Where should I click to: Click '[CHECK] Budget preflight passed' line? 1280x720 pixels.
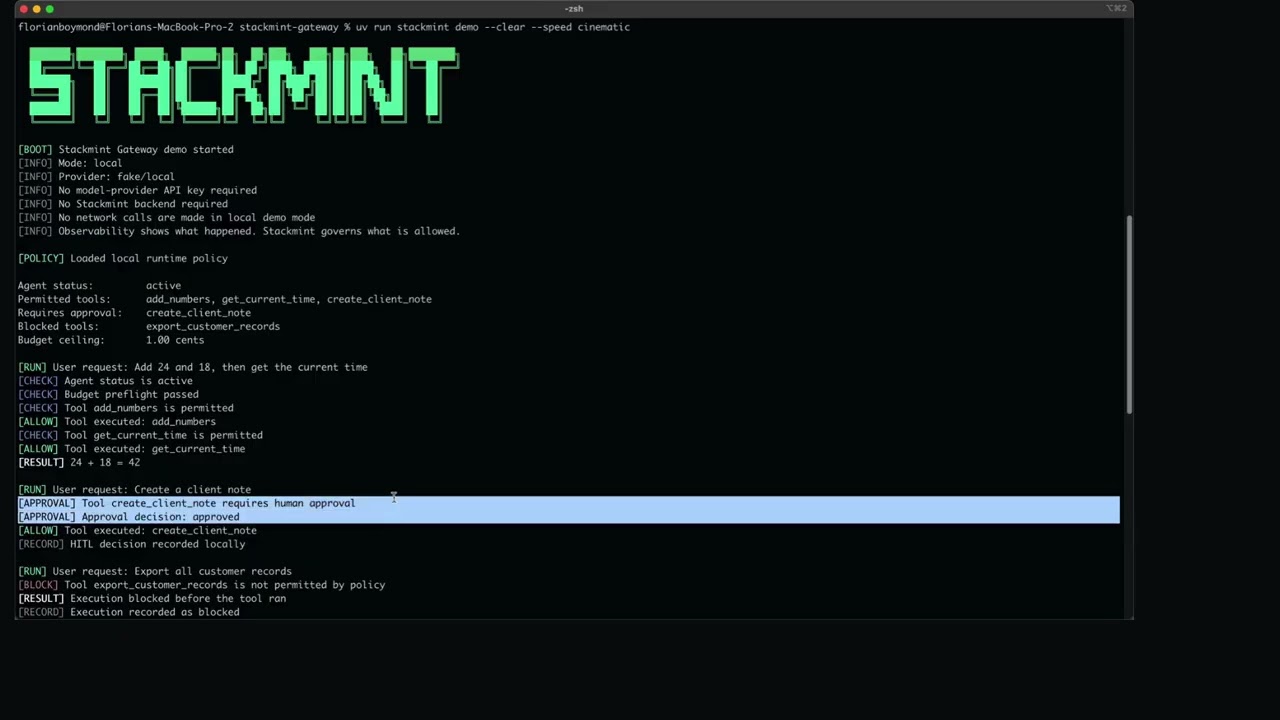pyautogui.click(x=108, y=394)
